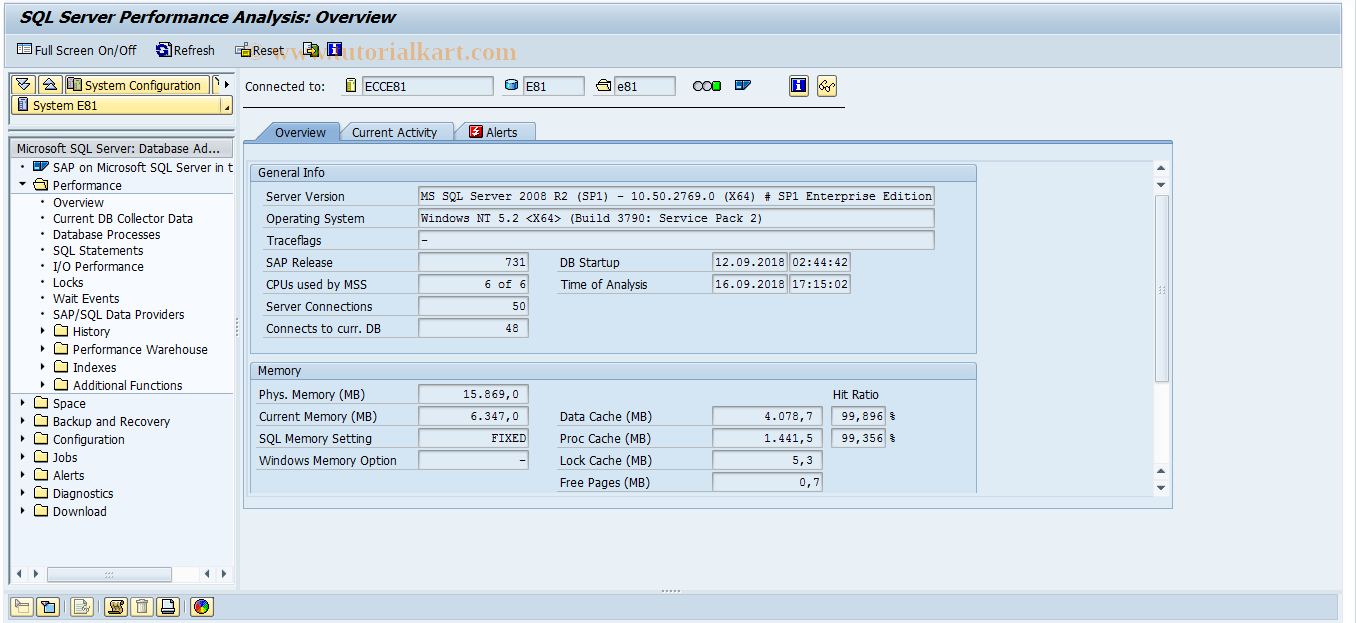Open I/O Performance tree item
The width and height of the screenshot is (1356, 623).
pyautogui.click(x=98, y=266)
